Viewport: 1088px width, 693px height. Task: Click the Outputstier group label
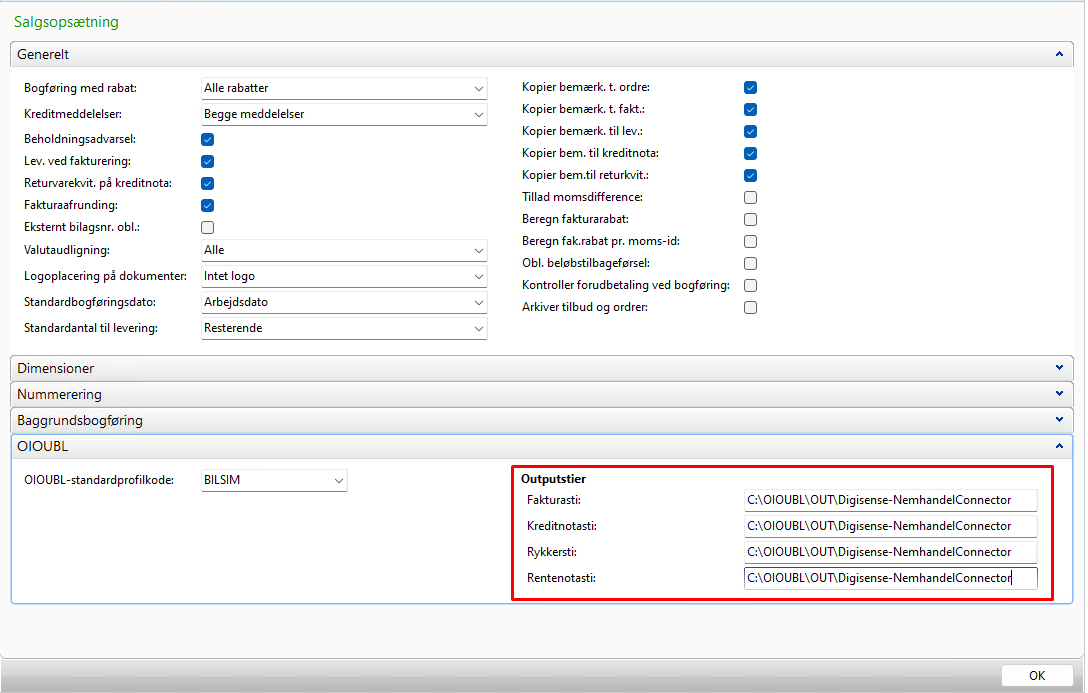click(x=554, y=479)
